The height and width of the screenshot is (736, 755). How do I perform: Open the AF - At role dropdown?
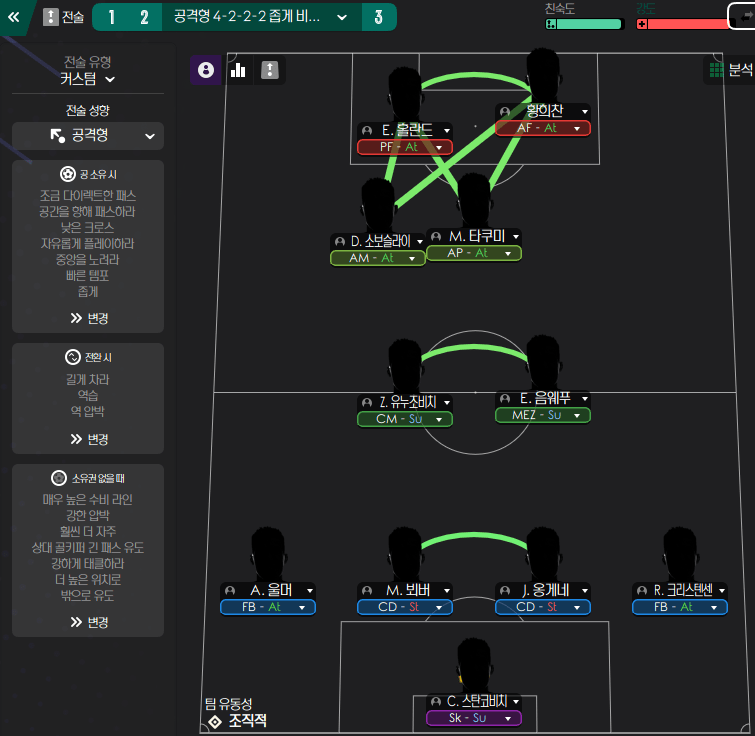(x=543, y=129)
